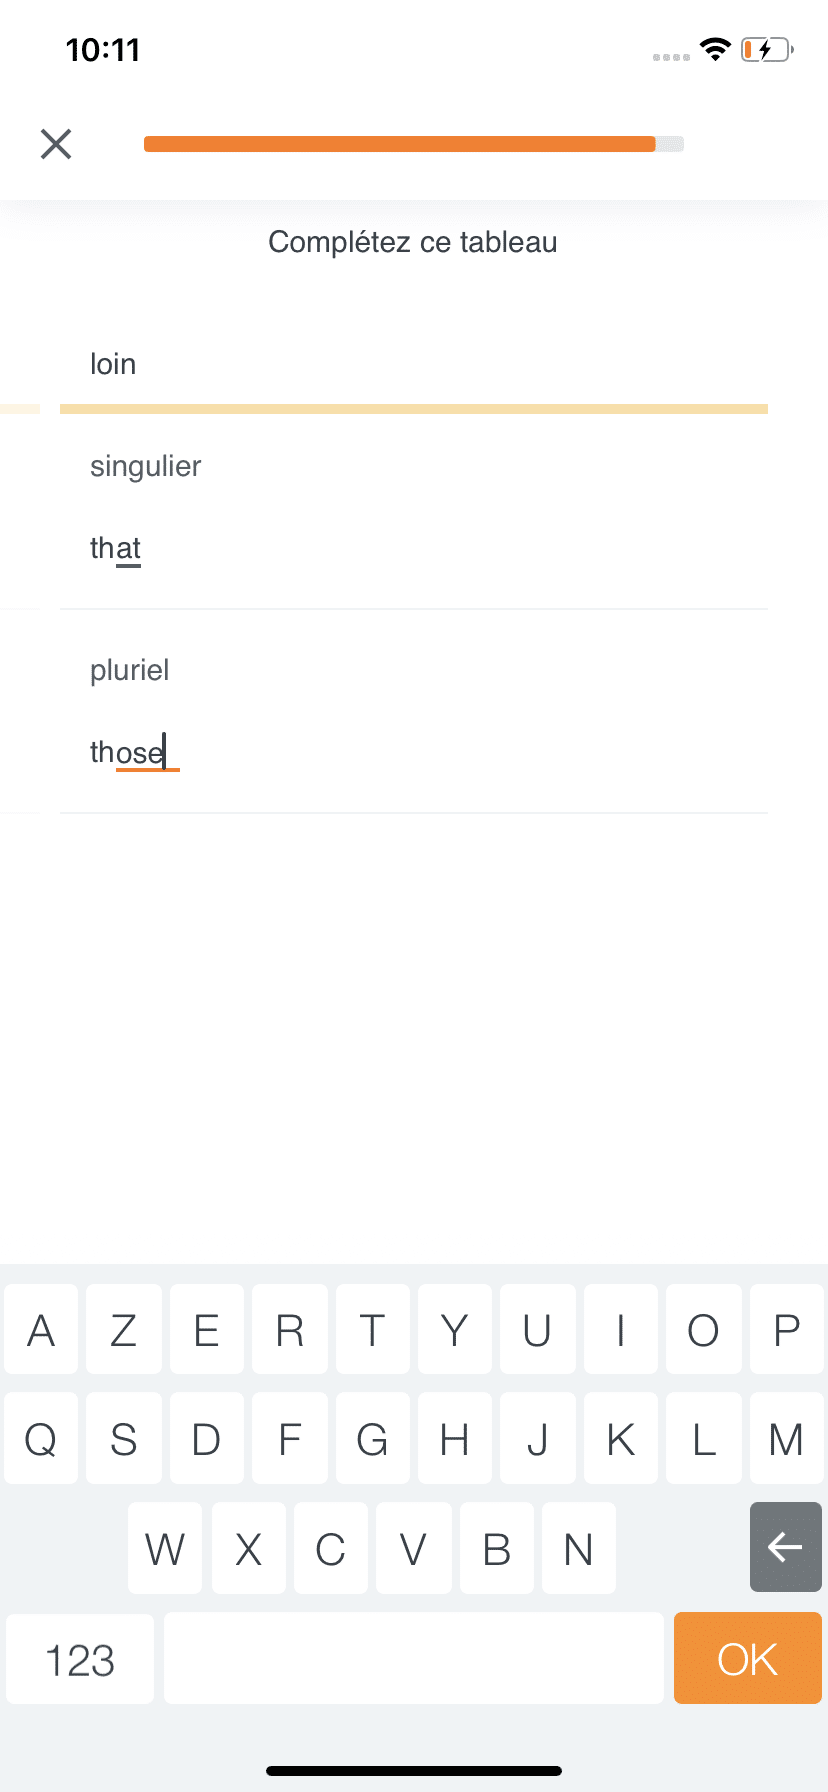Tap the letter A key

41,1329
